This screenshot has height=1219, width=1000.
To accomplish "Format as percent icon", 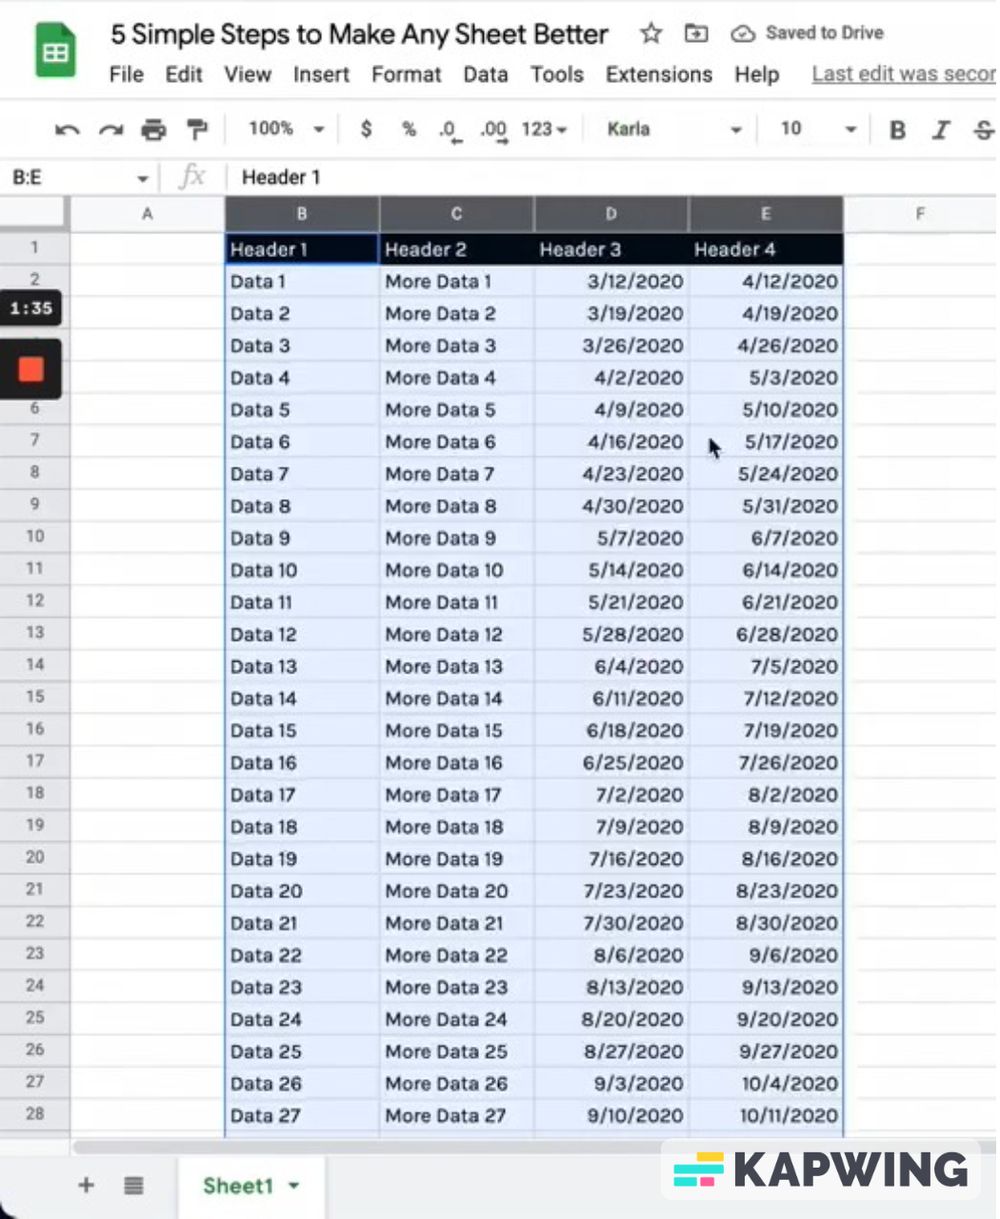I will [408, 129].
